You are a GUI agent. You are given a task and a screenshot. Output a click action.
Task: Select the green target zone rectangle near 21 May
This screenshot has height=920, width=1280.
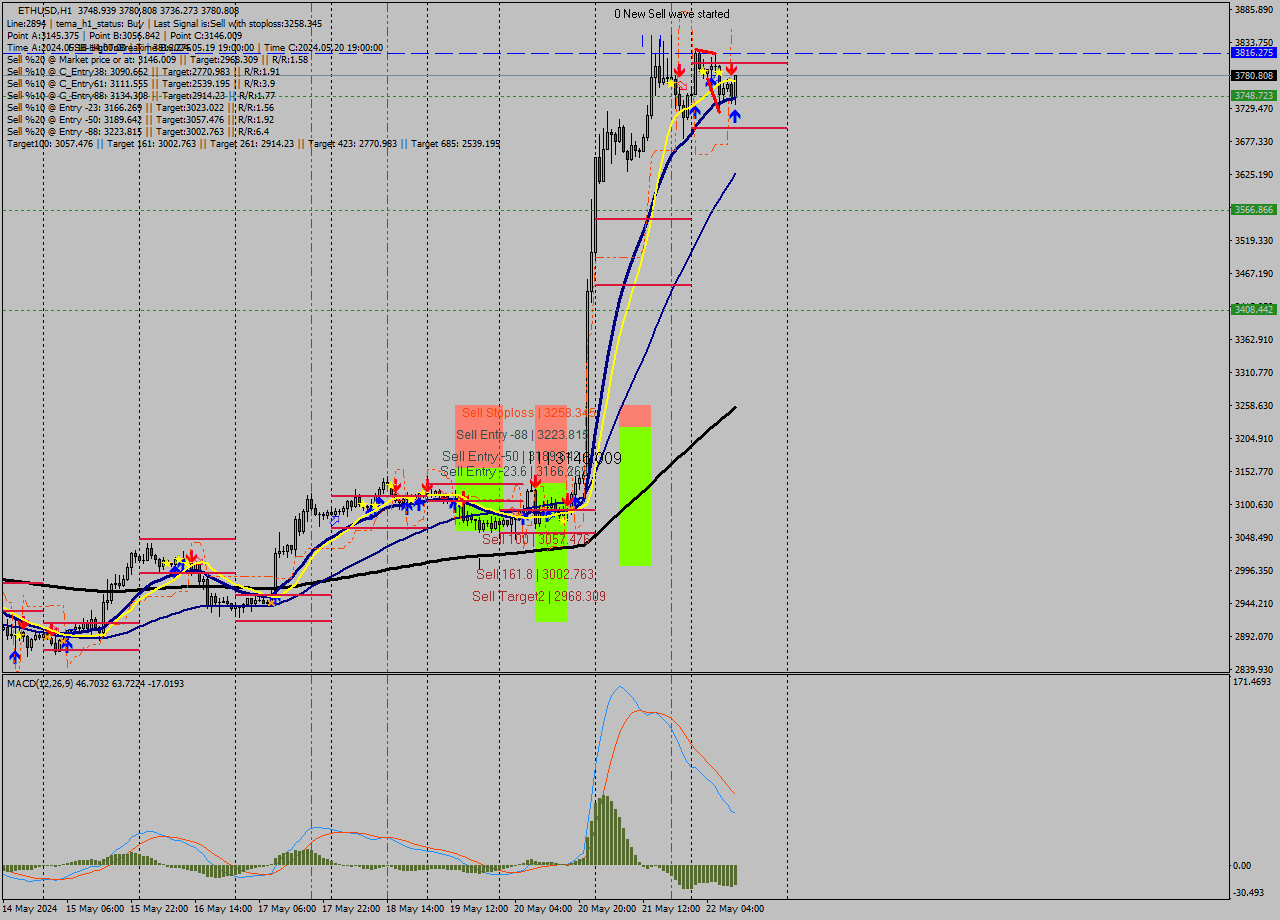pyautogui.click(x=634, y=495)
